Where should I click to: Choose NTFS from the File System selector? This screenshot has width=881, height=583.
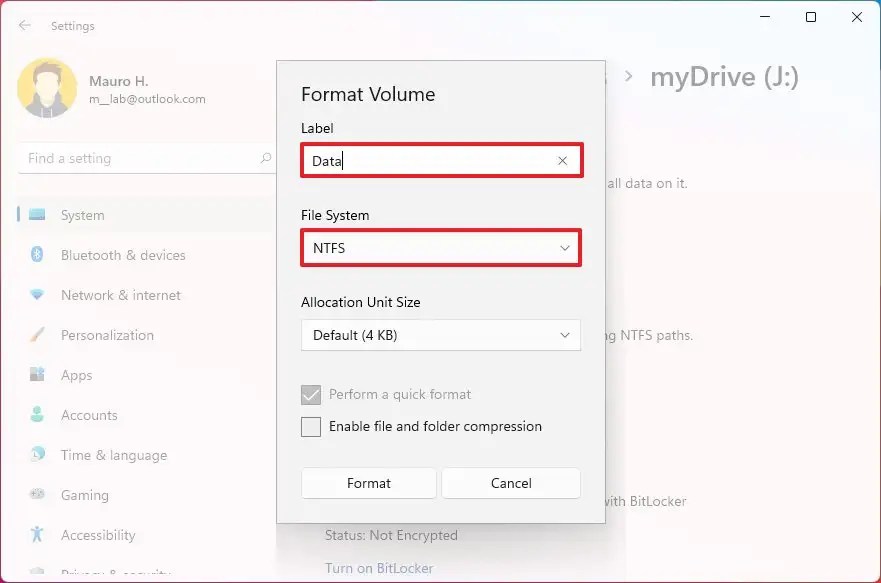pyautogui.click(x=440, y=247)
